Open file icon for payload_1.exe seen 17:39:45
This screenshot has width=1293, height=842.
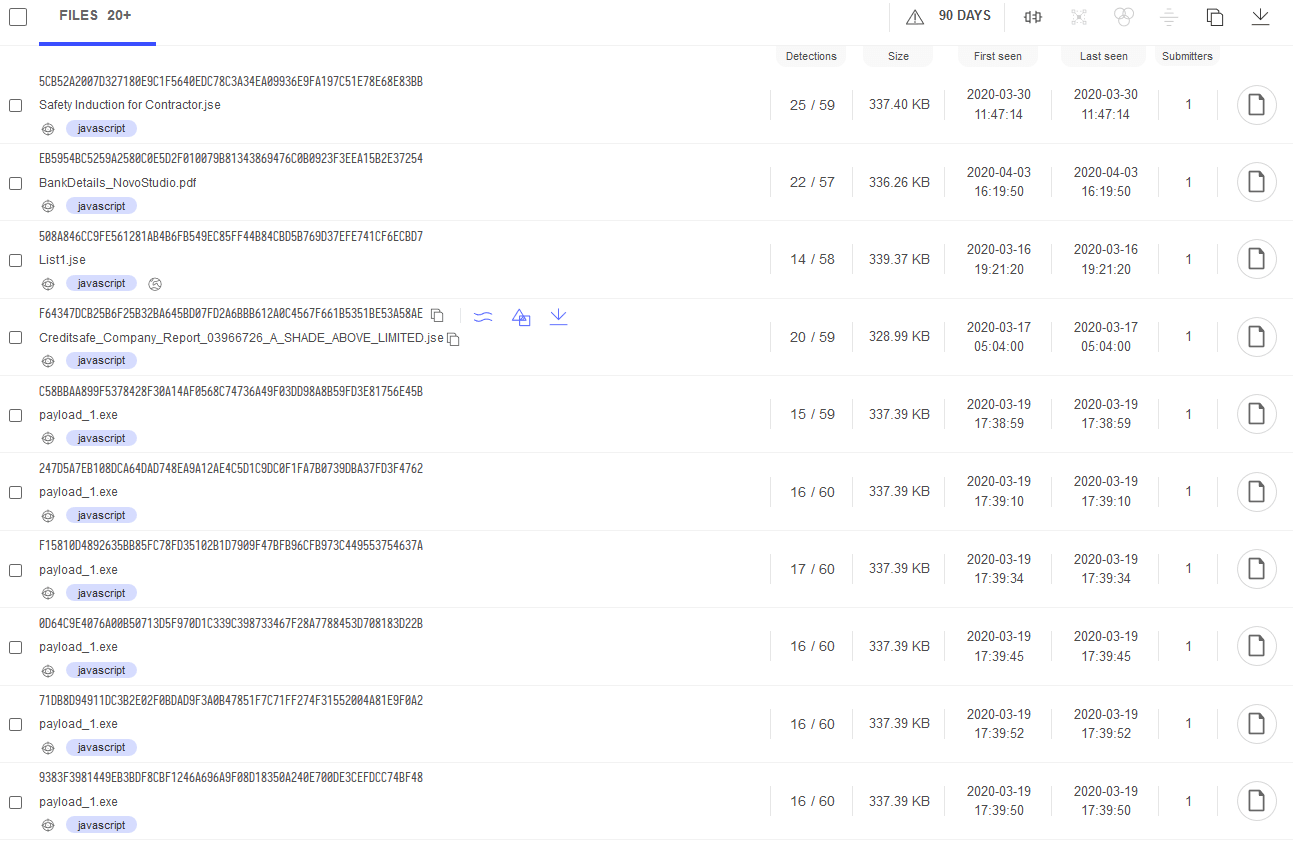click(x=1257, y=646)
